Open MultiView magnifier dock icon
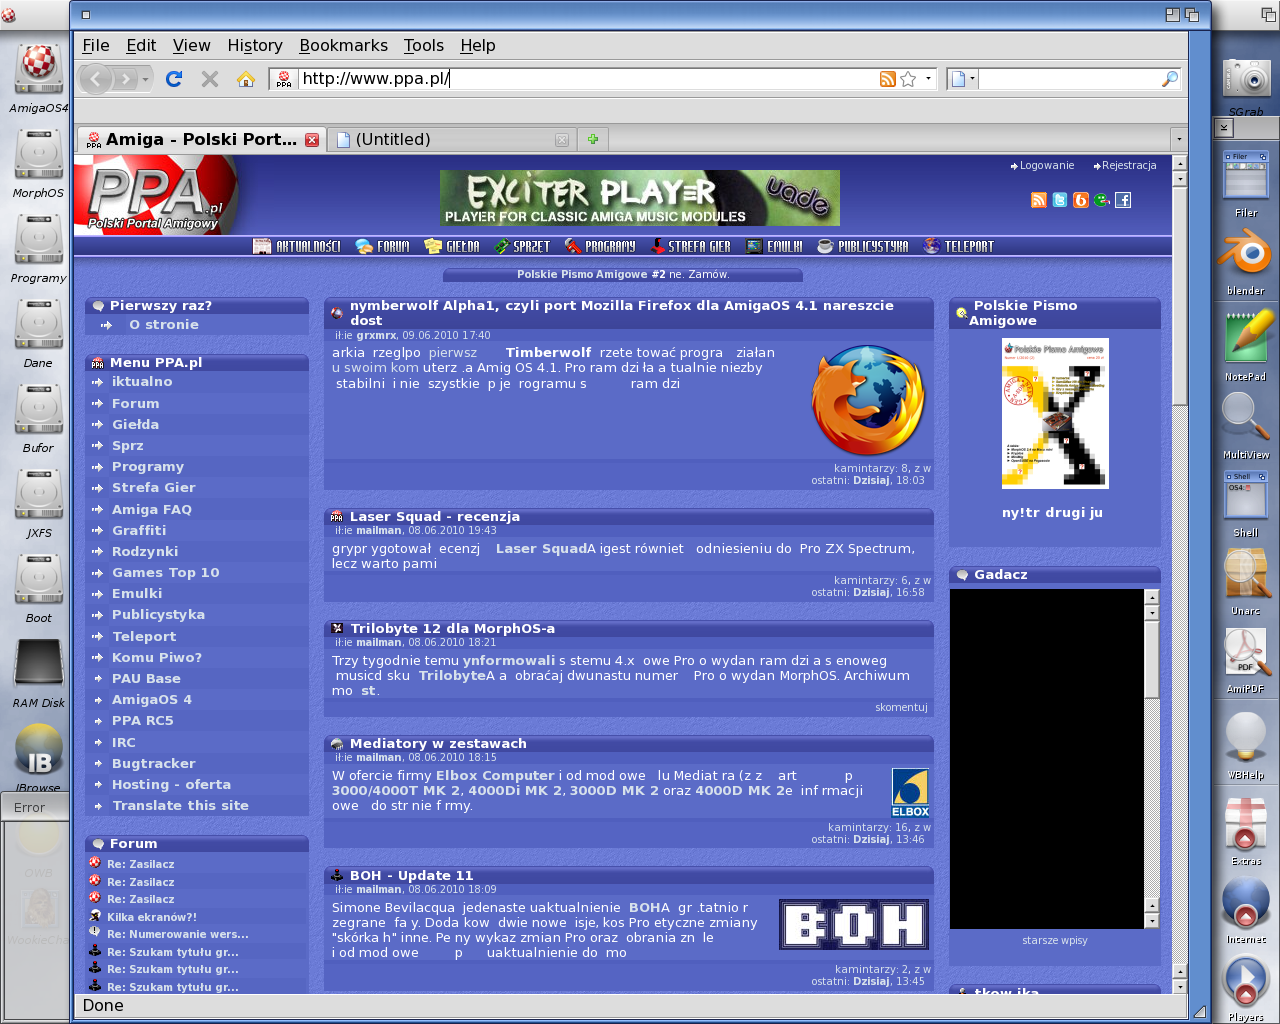Screen dimensions: 1280x1024 click(x=1246, y=416)
